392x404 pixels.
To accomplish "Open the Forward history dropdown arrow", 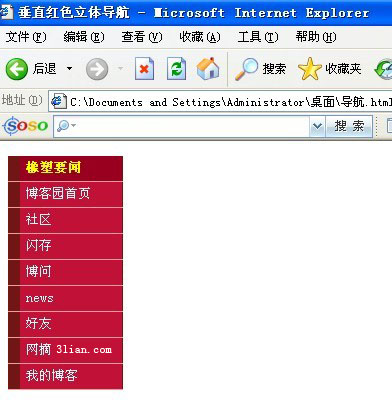I will point(121,69).
